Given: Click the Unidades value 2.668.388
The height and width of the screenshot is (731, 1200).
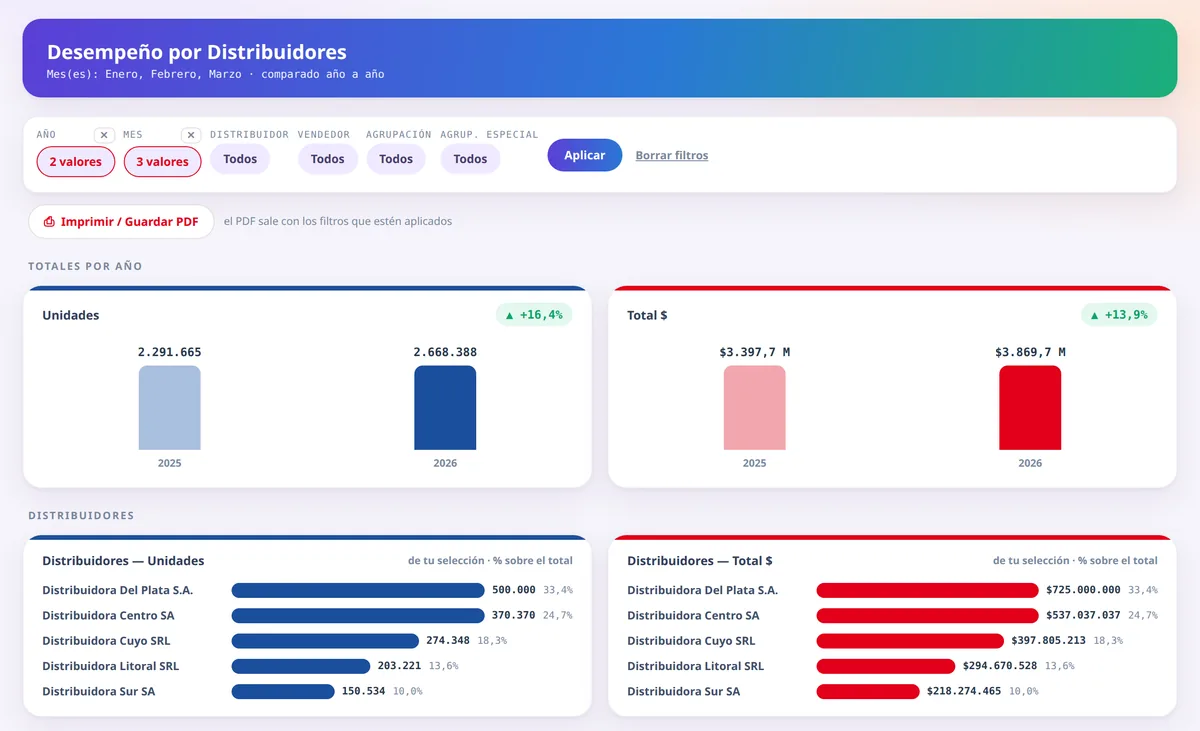Looking at the screenshot, I should 445,352.
